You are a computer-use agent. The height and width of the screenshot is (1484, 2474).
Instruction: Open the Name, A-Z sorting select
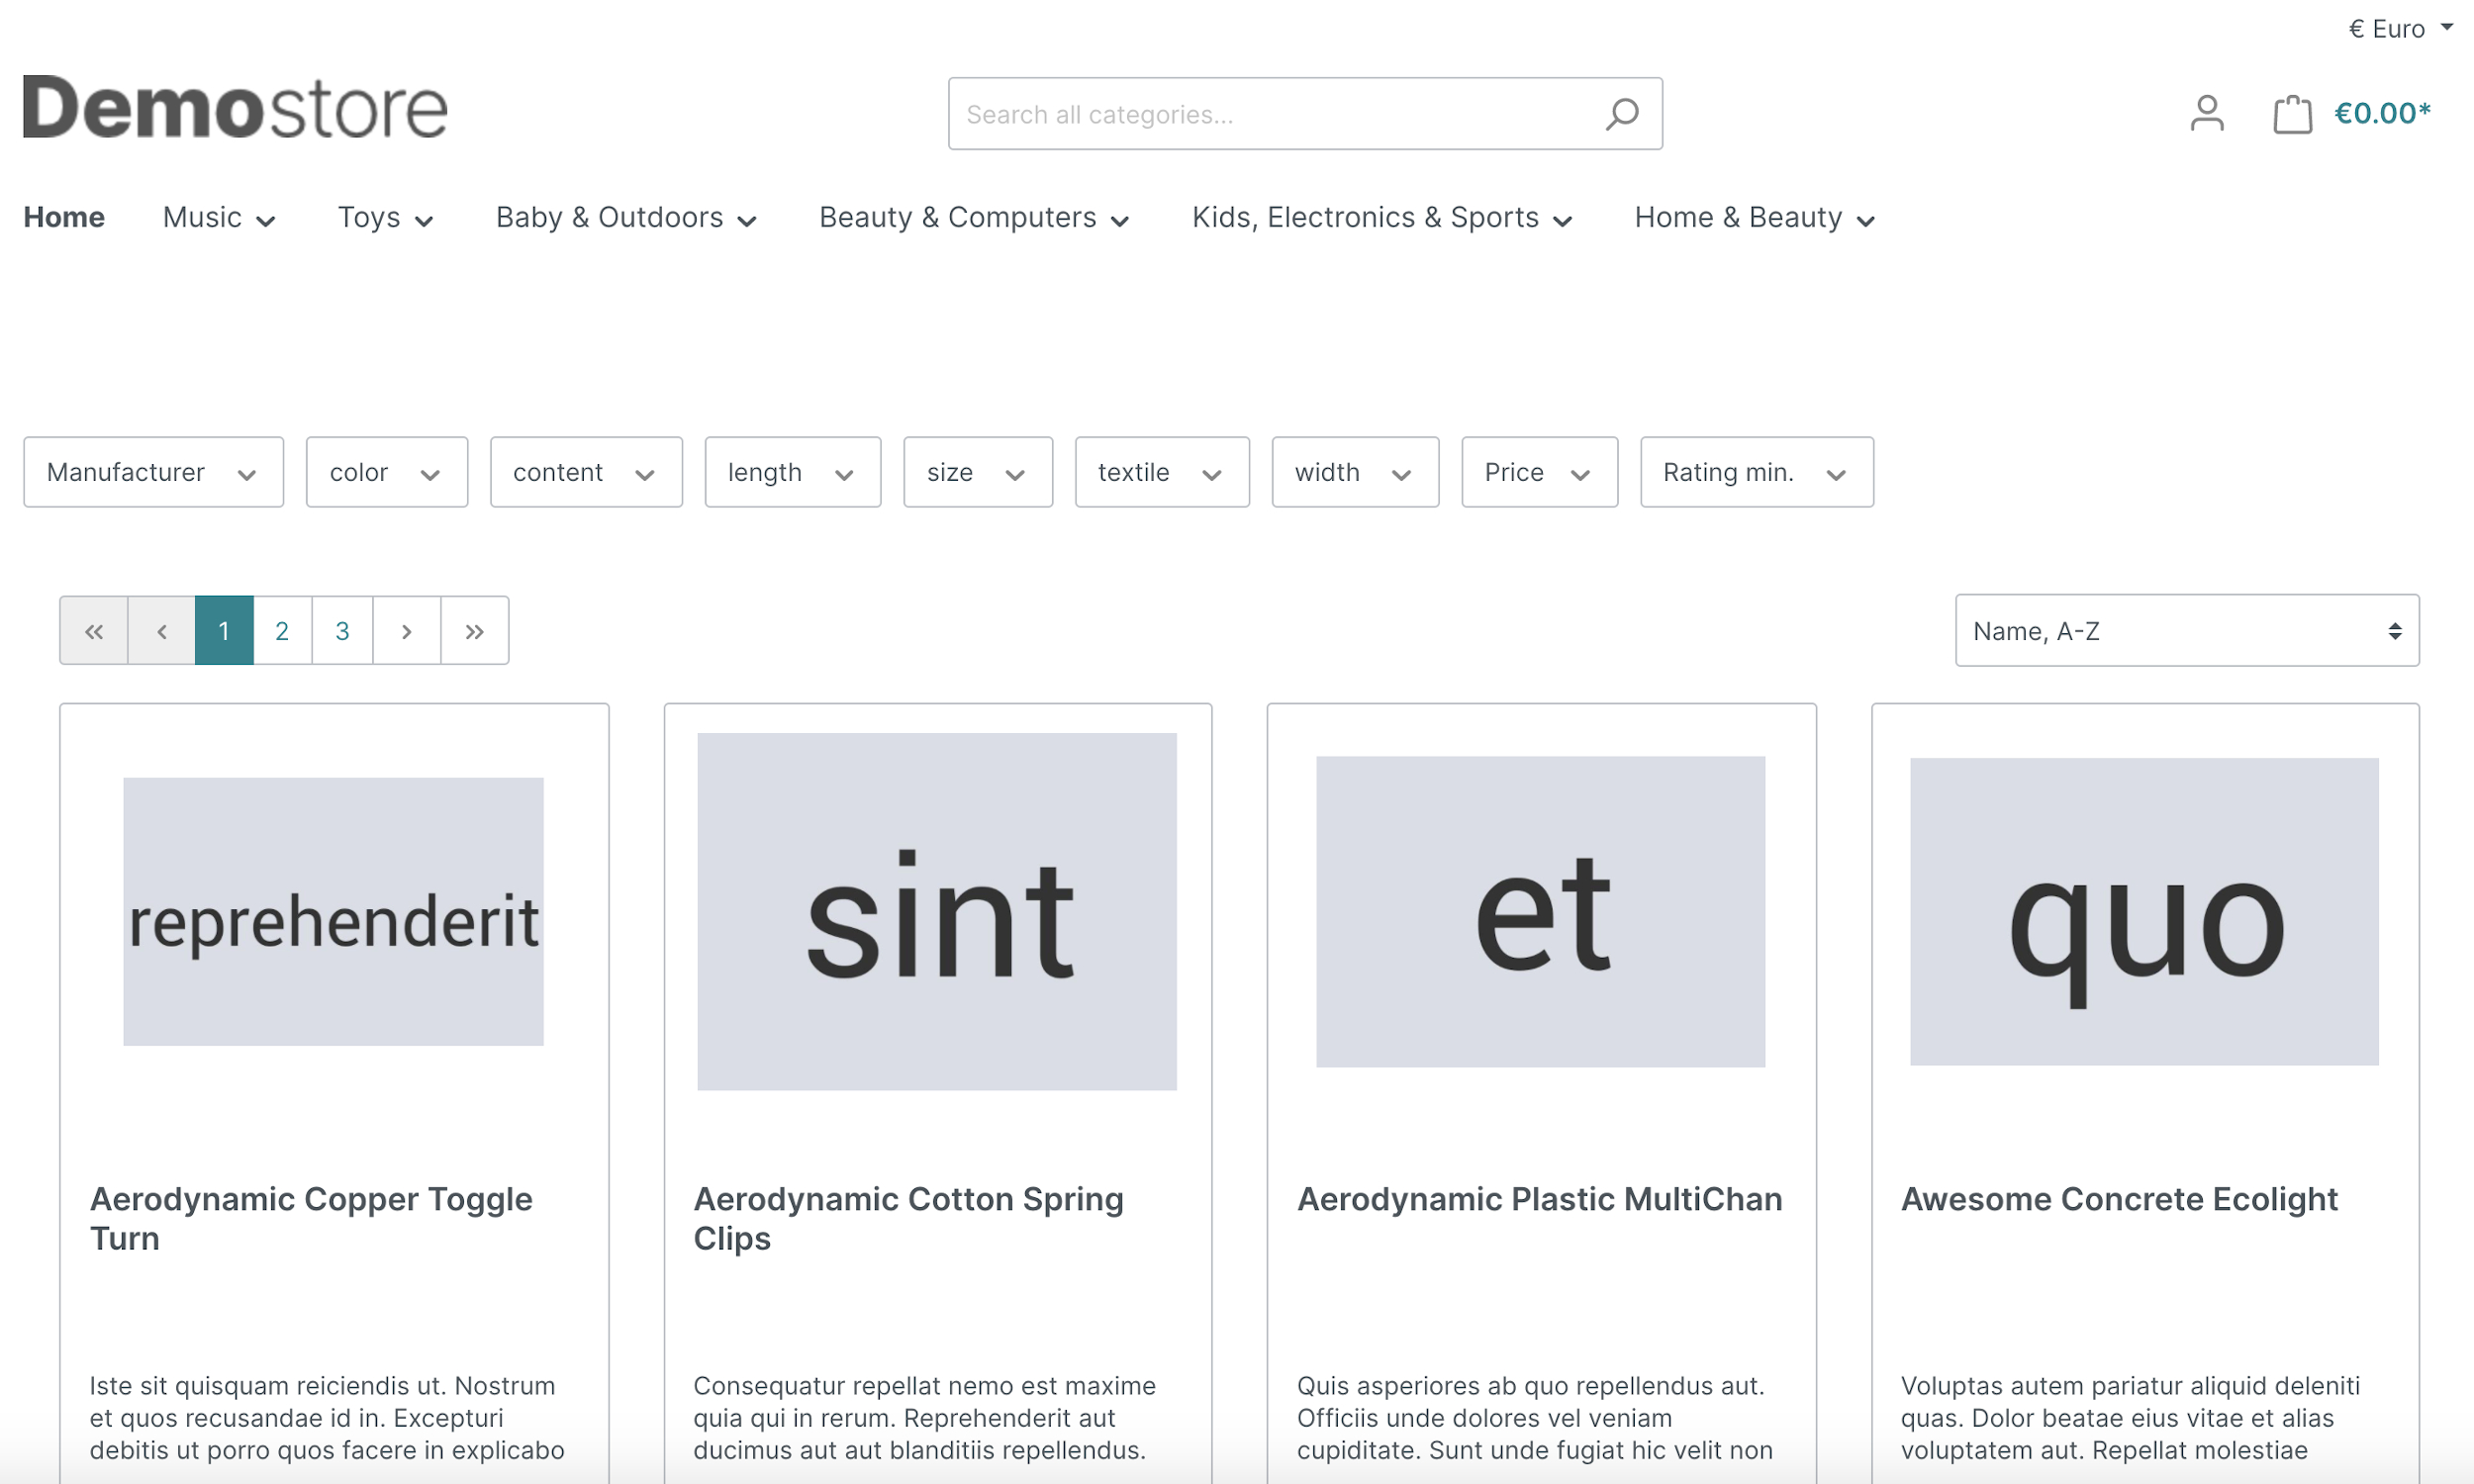pyautogui.click(x=2186, y=631)
